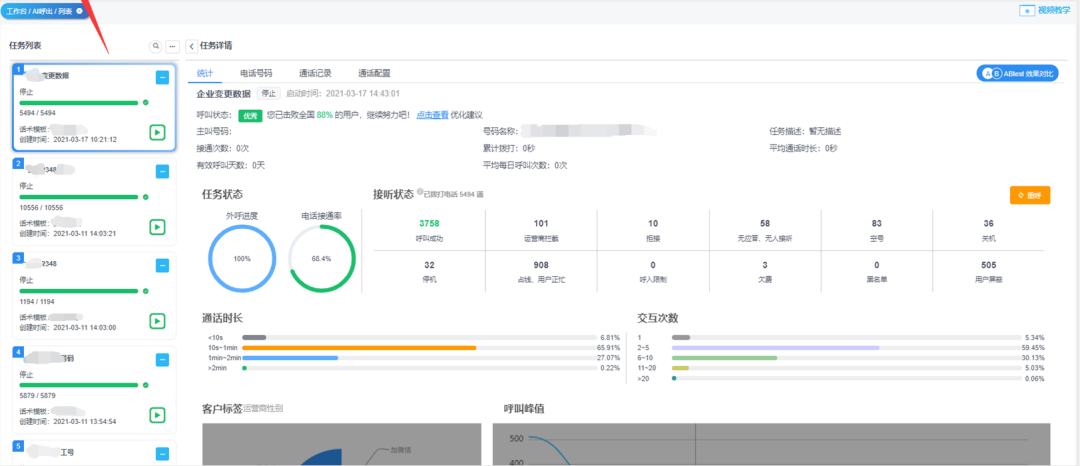
Task: Click the 58 无应答、无人接听 cell
Action: coord(765,229)
